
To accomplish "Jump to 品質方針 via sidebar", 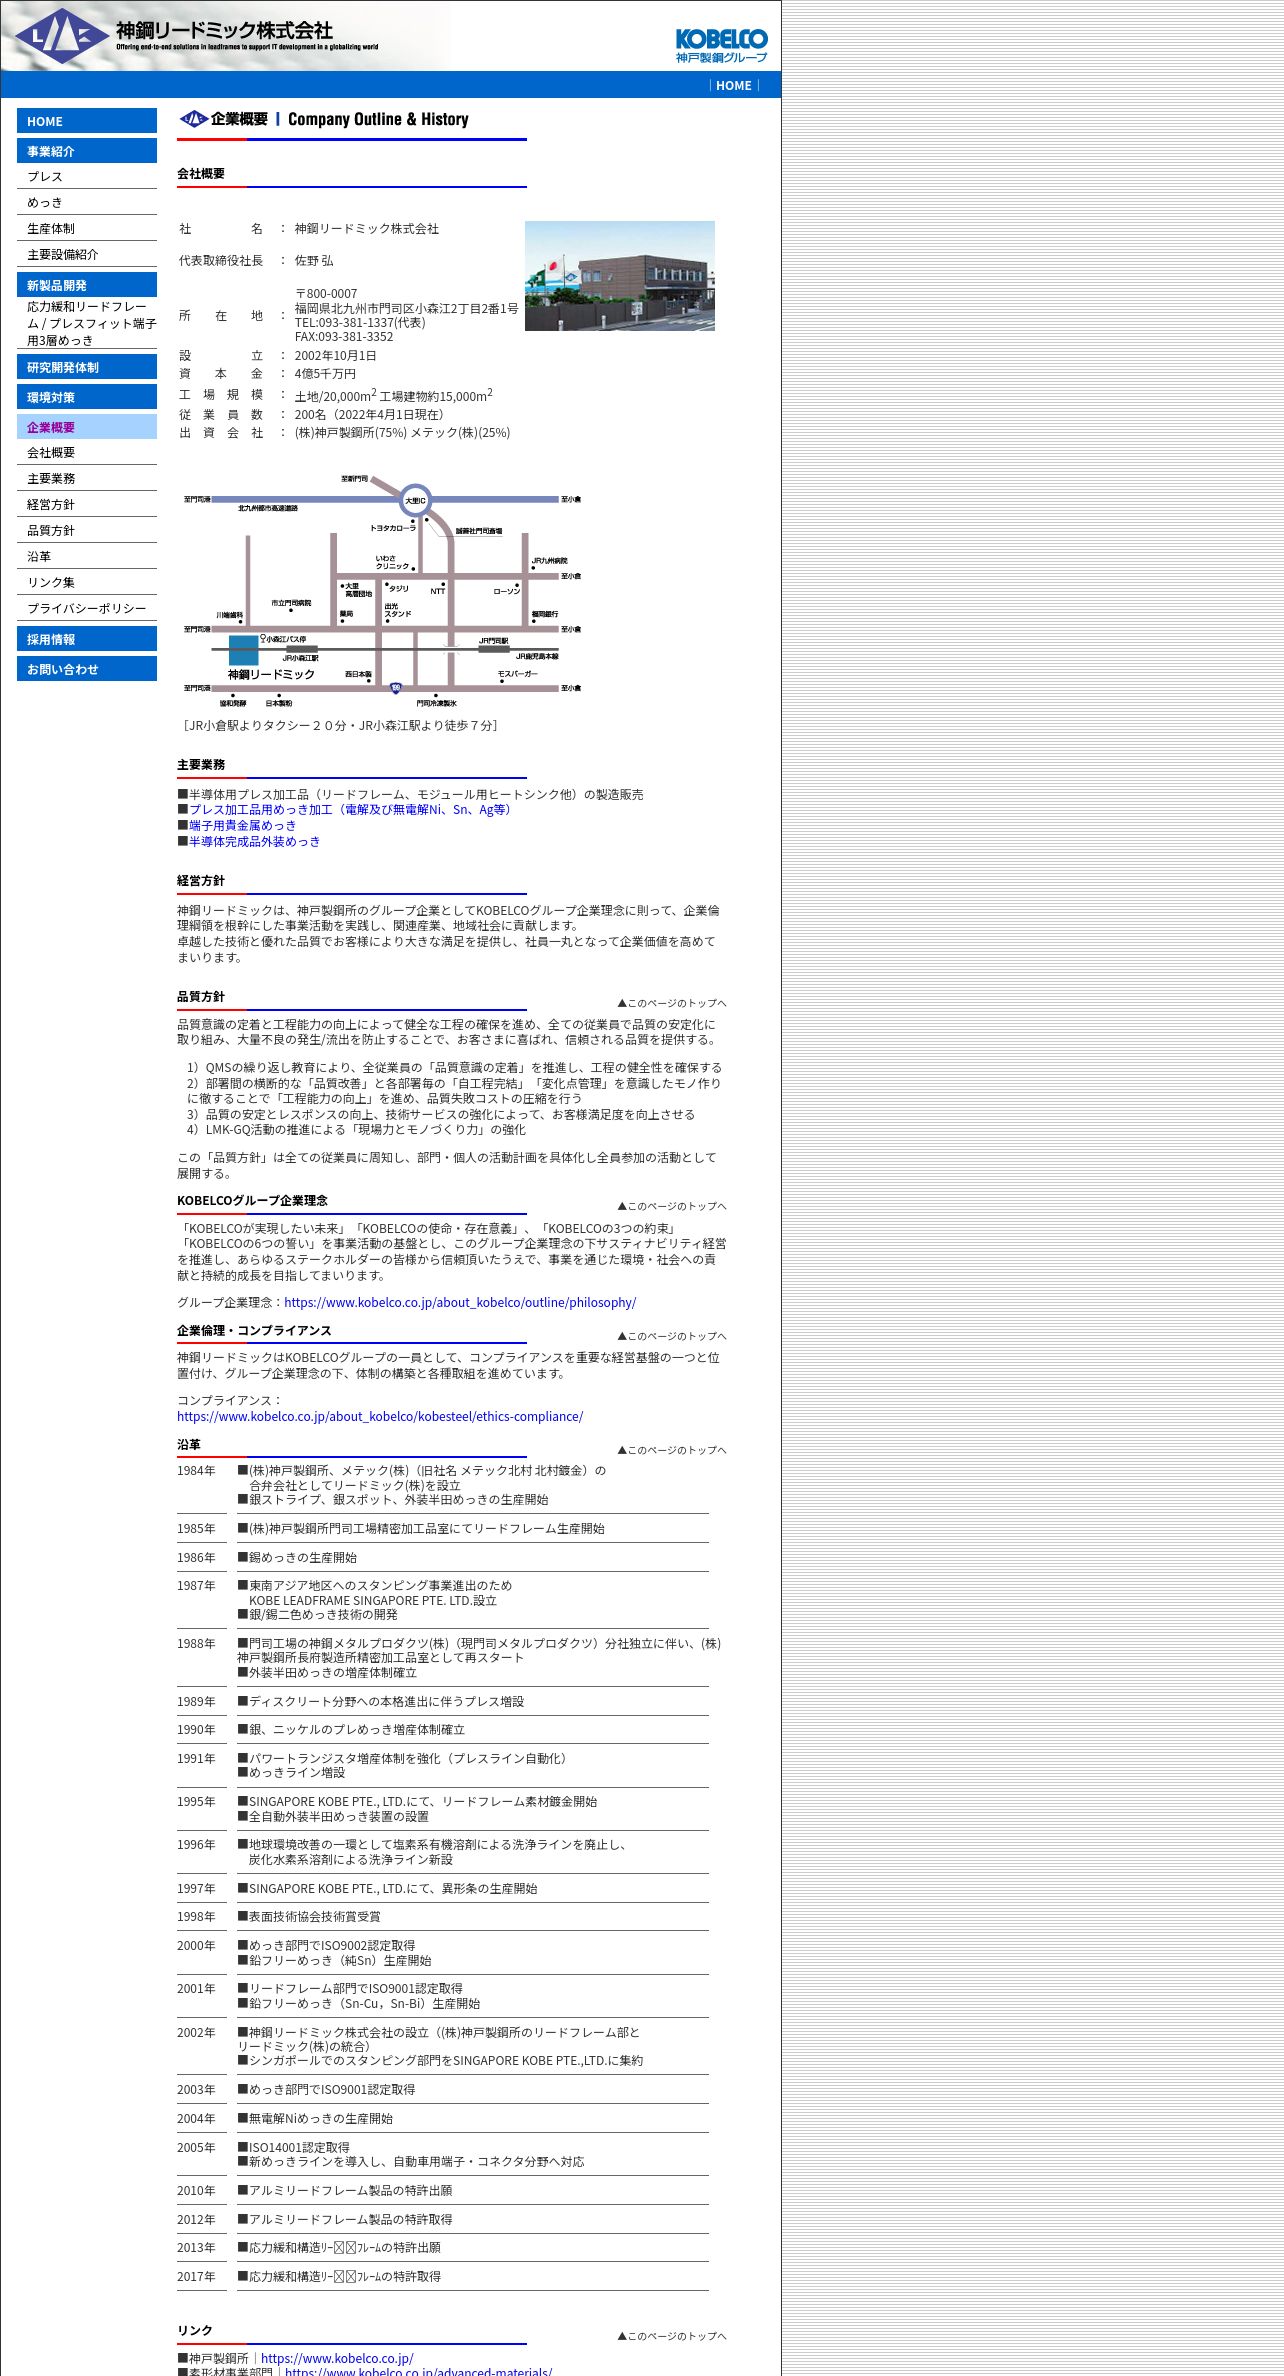I will click(x=87, y=530).
